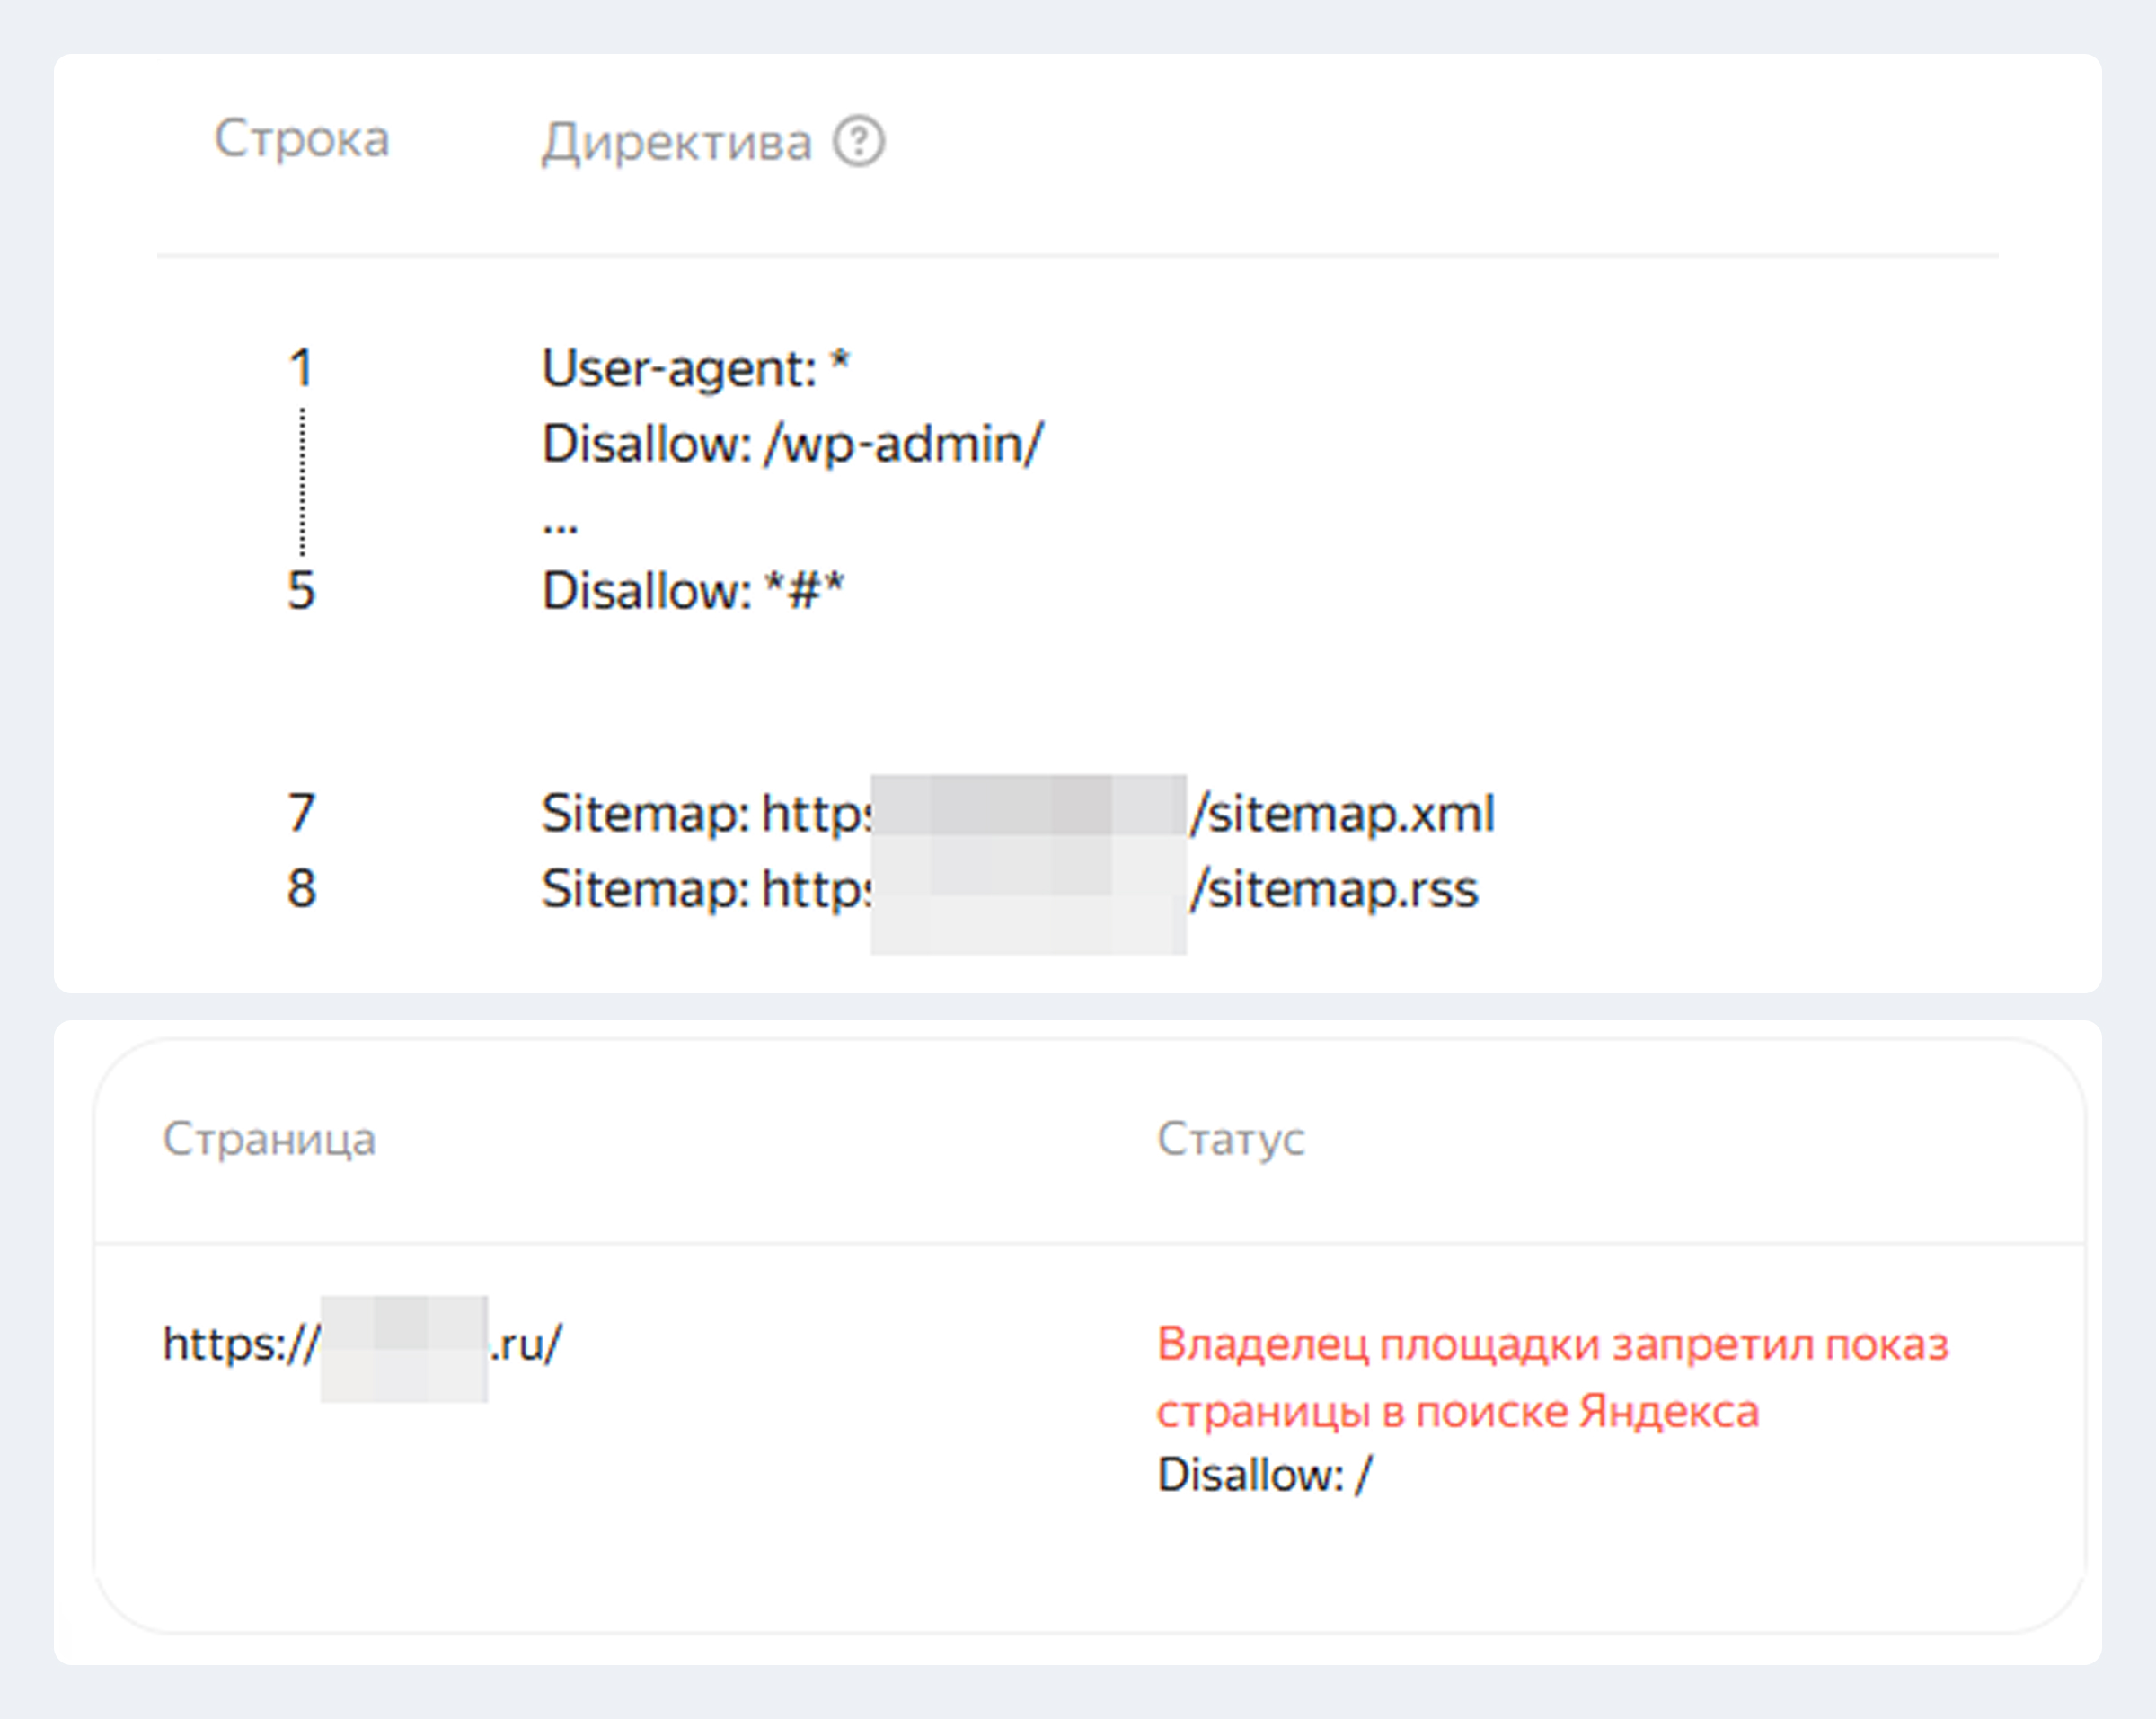Click the Строка column header
2156x1719 pixels.
click(301, 138)
